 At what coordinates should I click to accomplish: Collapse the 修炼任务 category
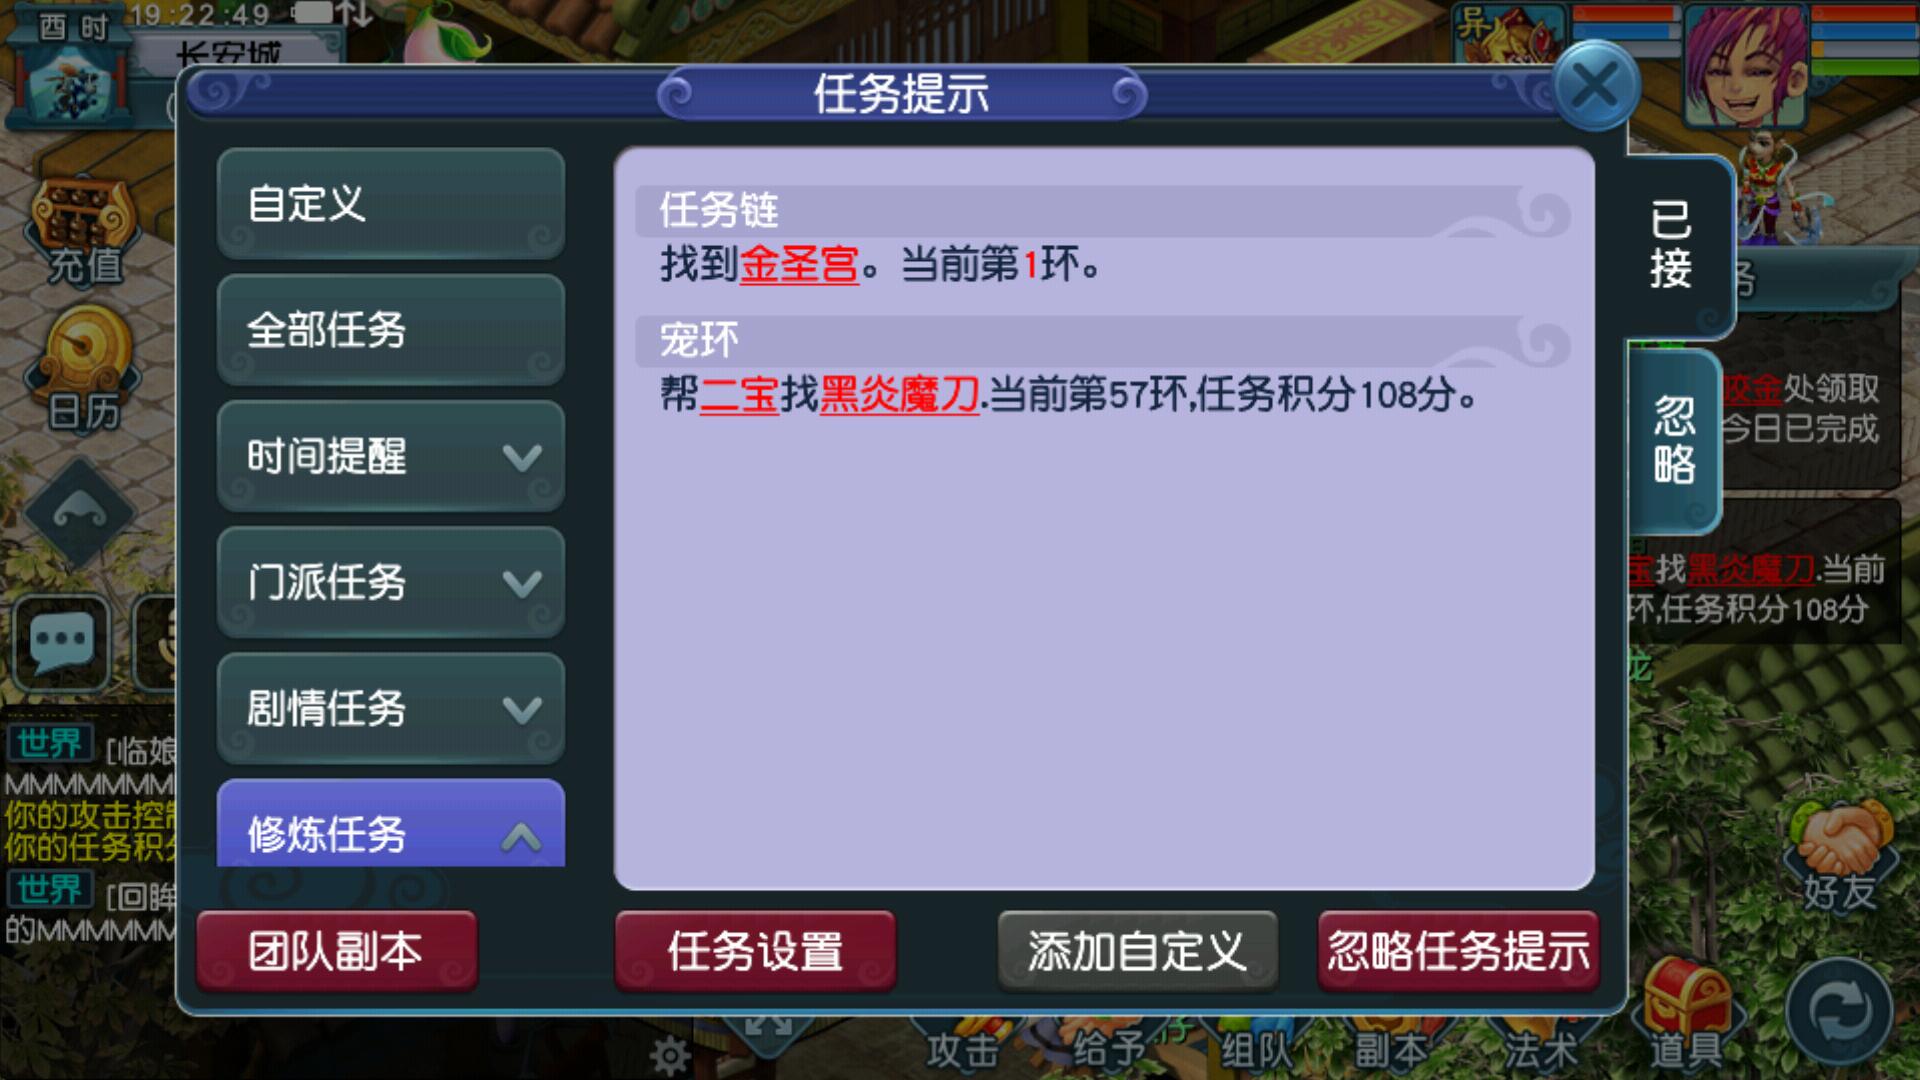391,823
